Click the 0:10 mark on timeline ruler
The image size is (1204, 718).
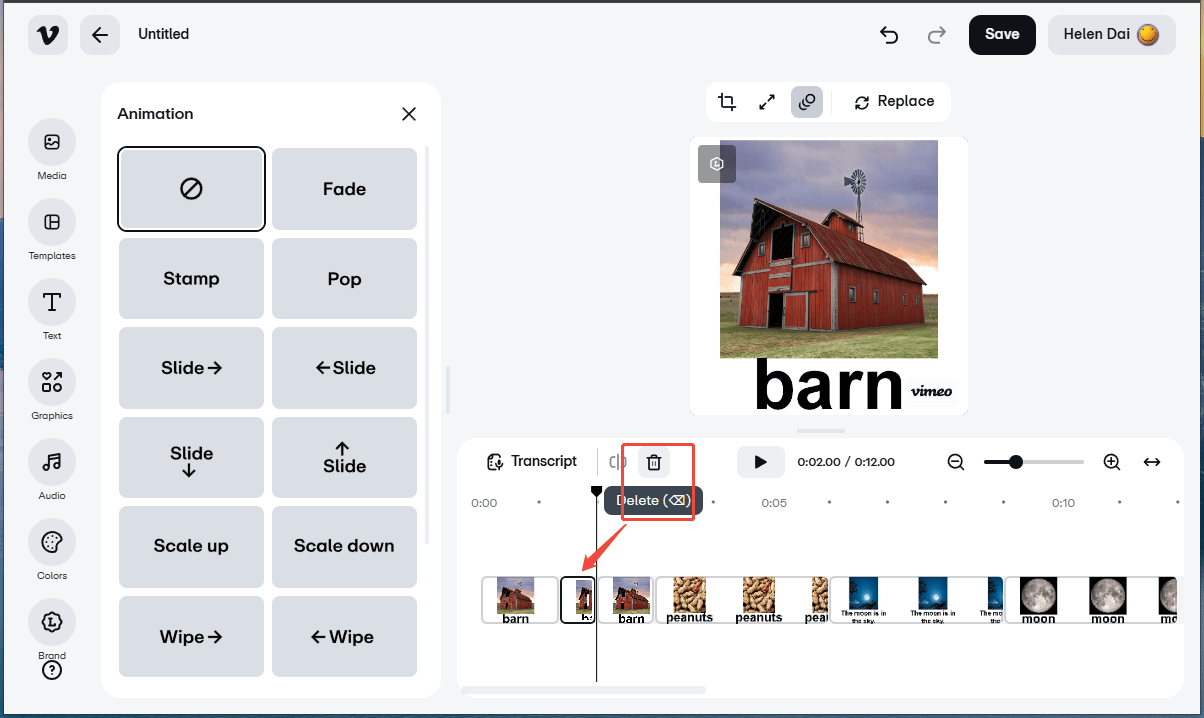(1063, 503)
